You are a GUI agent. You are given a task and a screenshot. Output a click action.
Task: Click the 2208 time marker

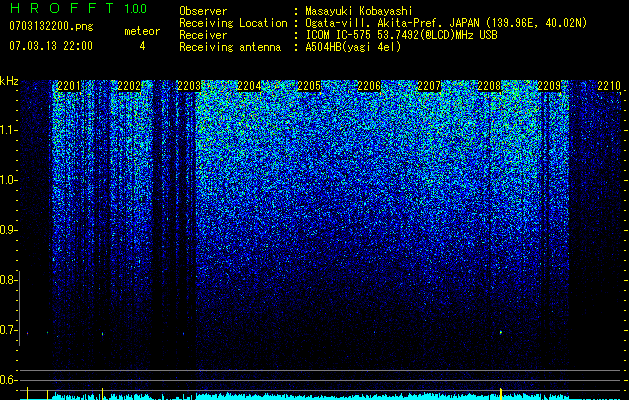(x=489, y=86)
